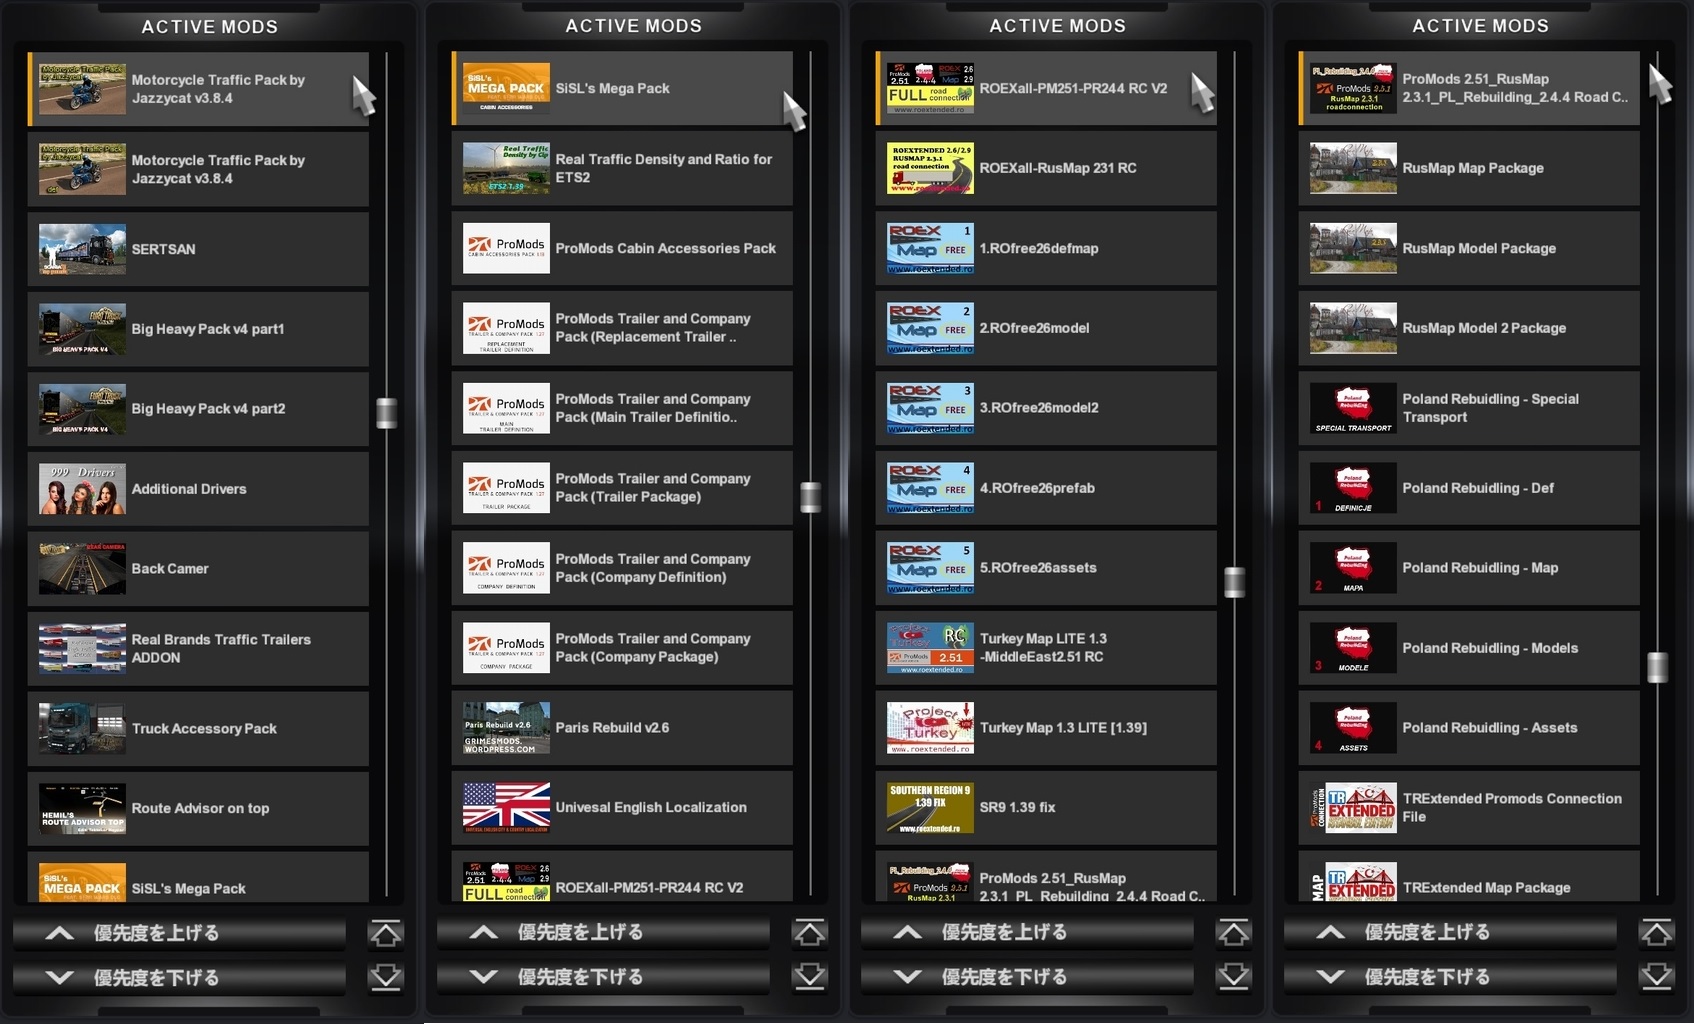Click move-to-bottom arrow icon in Paris Rebuild panel
1694x1025 pixels.
810,977
